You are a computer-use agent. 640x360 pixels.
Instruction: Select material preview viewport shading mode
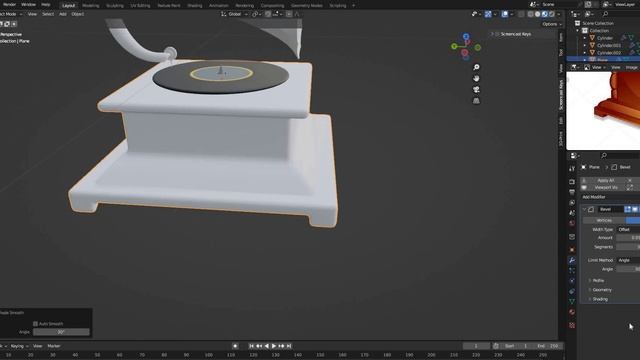[544, 14]
